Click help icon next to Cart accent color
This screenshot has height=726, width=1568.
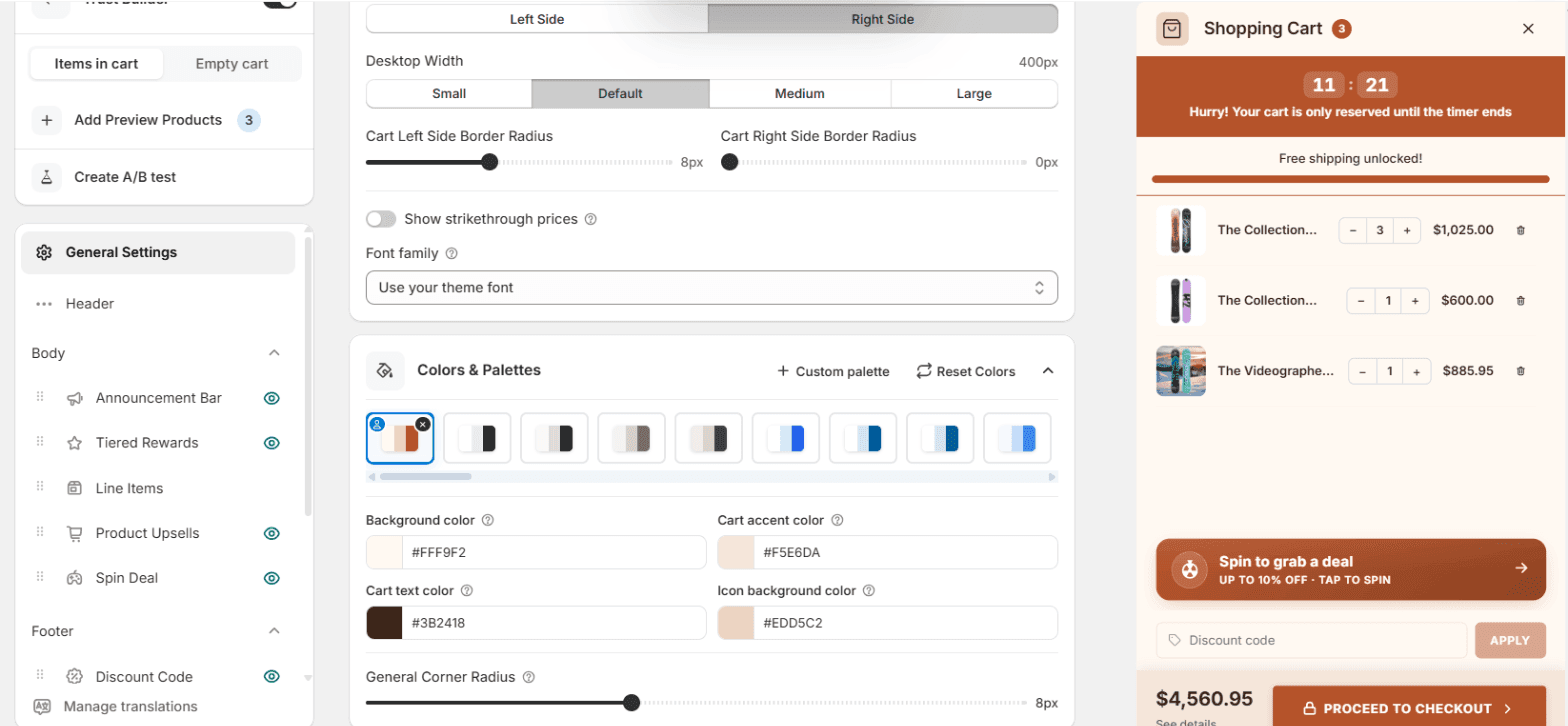[837, 521]
